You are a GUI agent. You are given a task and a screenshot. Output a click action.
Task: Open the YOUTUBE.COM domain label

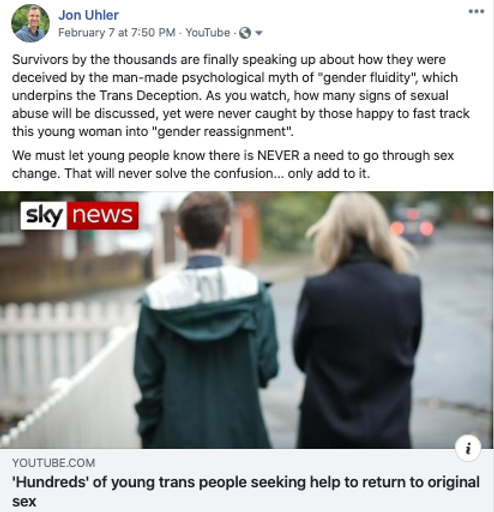pos(53,463)
